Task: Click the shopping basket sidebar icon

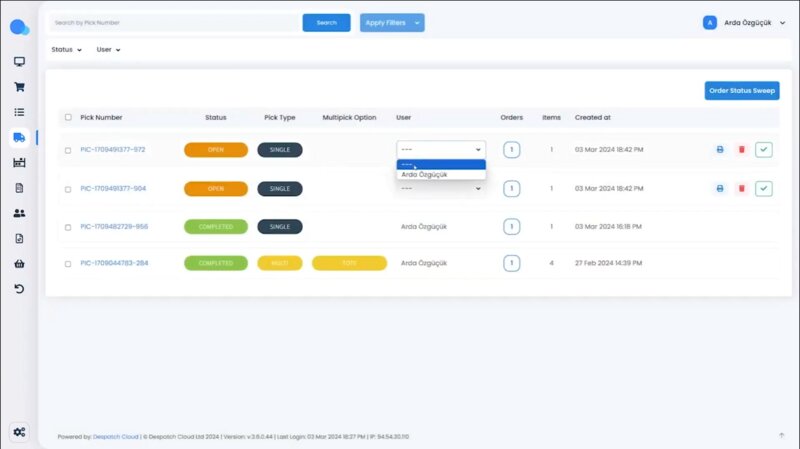Action: pos(19,264)
